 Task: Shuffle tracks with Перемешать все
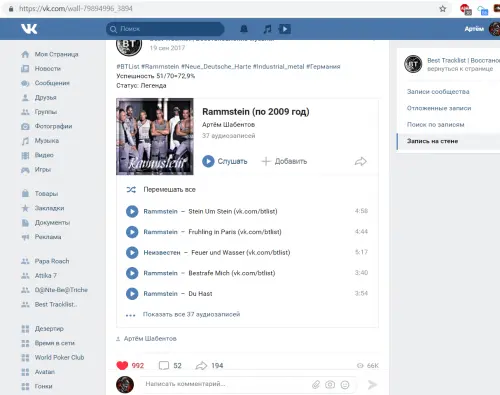click(161, 190)
